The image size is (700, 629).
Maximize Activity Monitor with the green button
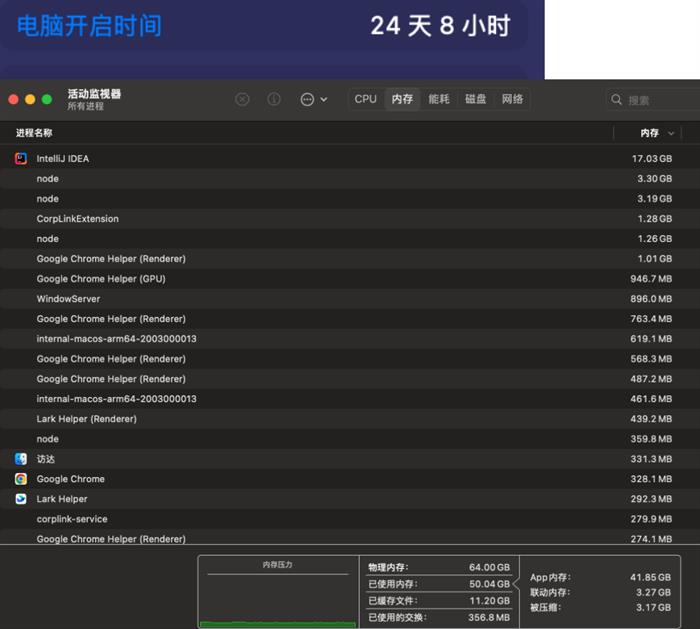coord(47,99)
